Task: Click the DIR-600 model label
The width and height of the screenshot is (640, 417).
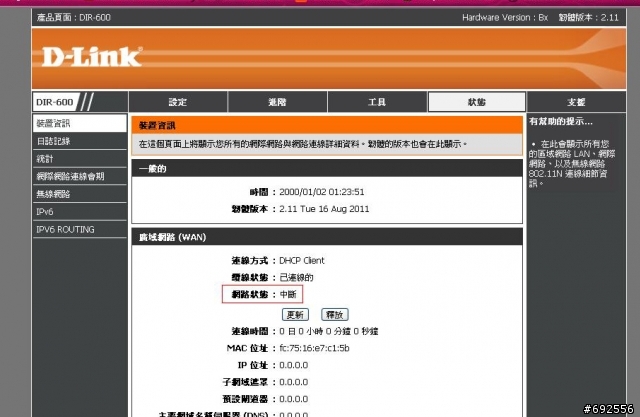Action: (x=55, y=102)
